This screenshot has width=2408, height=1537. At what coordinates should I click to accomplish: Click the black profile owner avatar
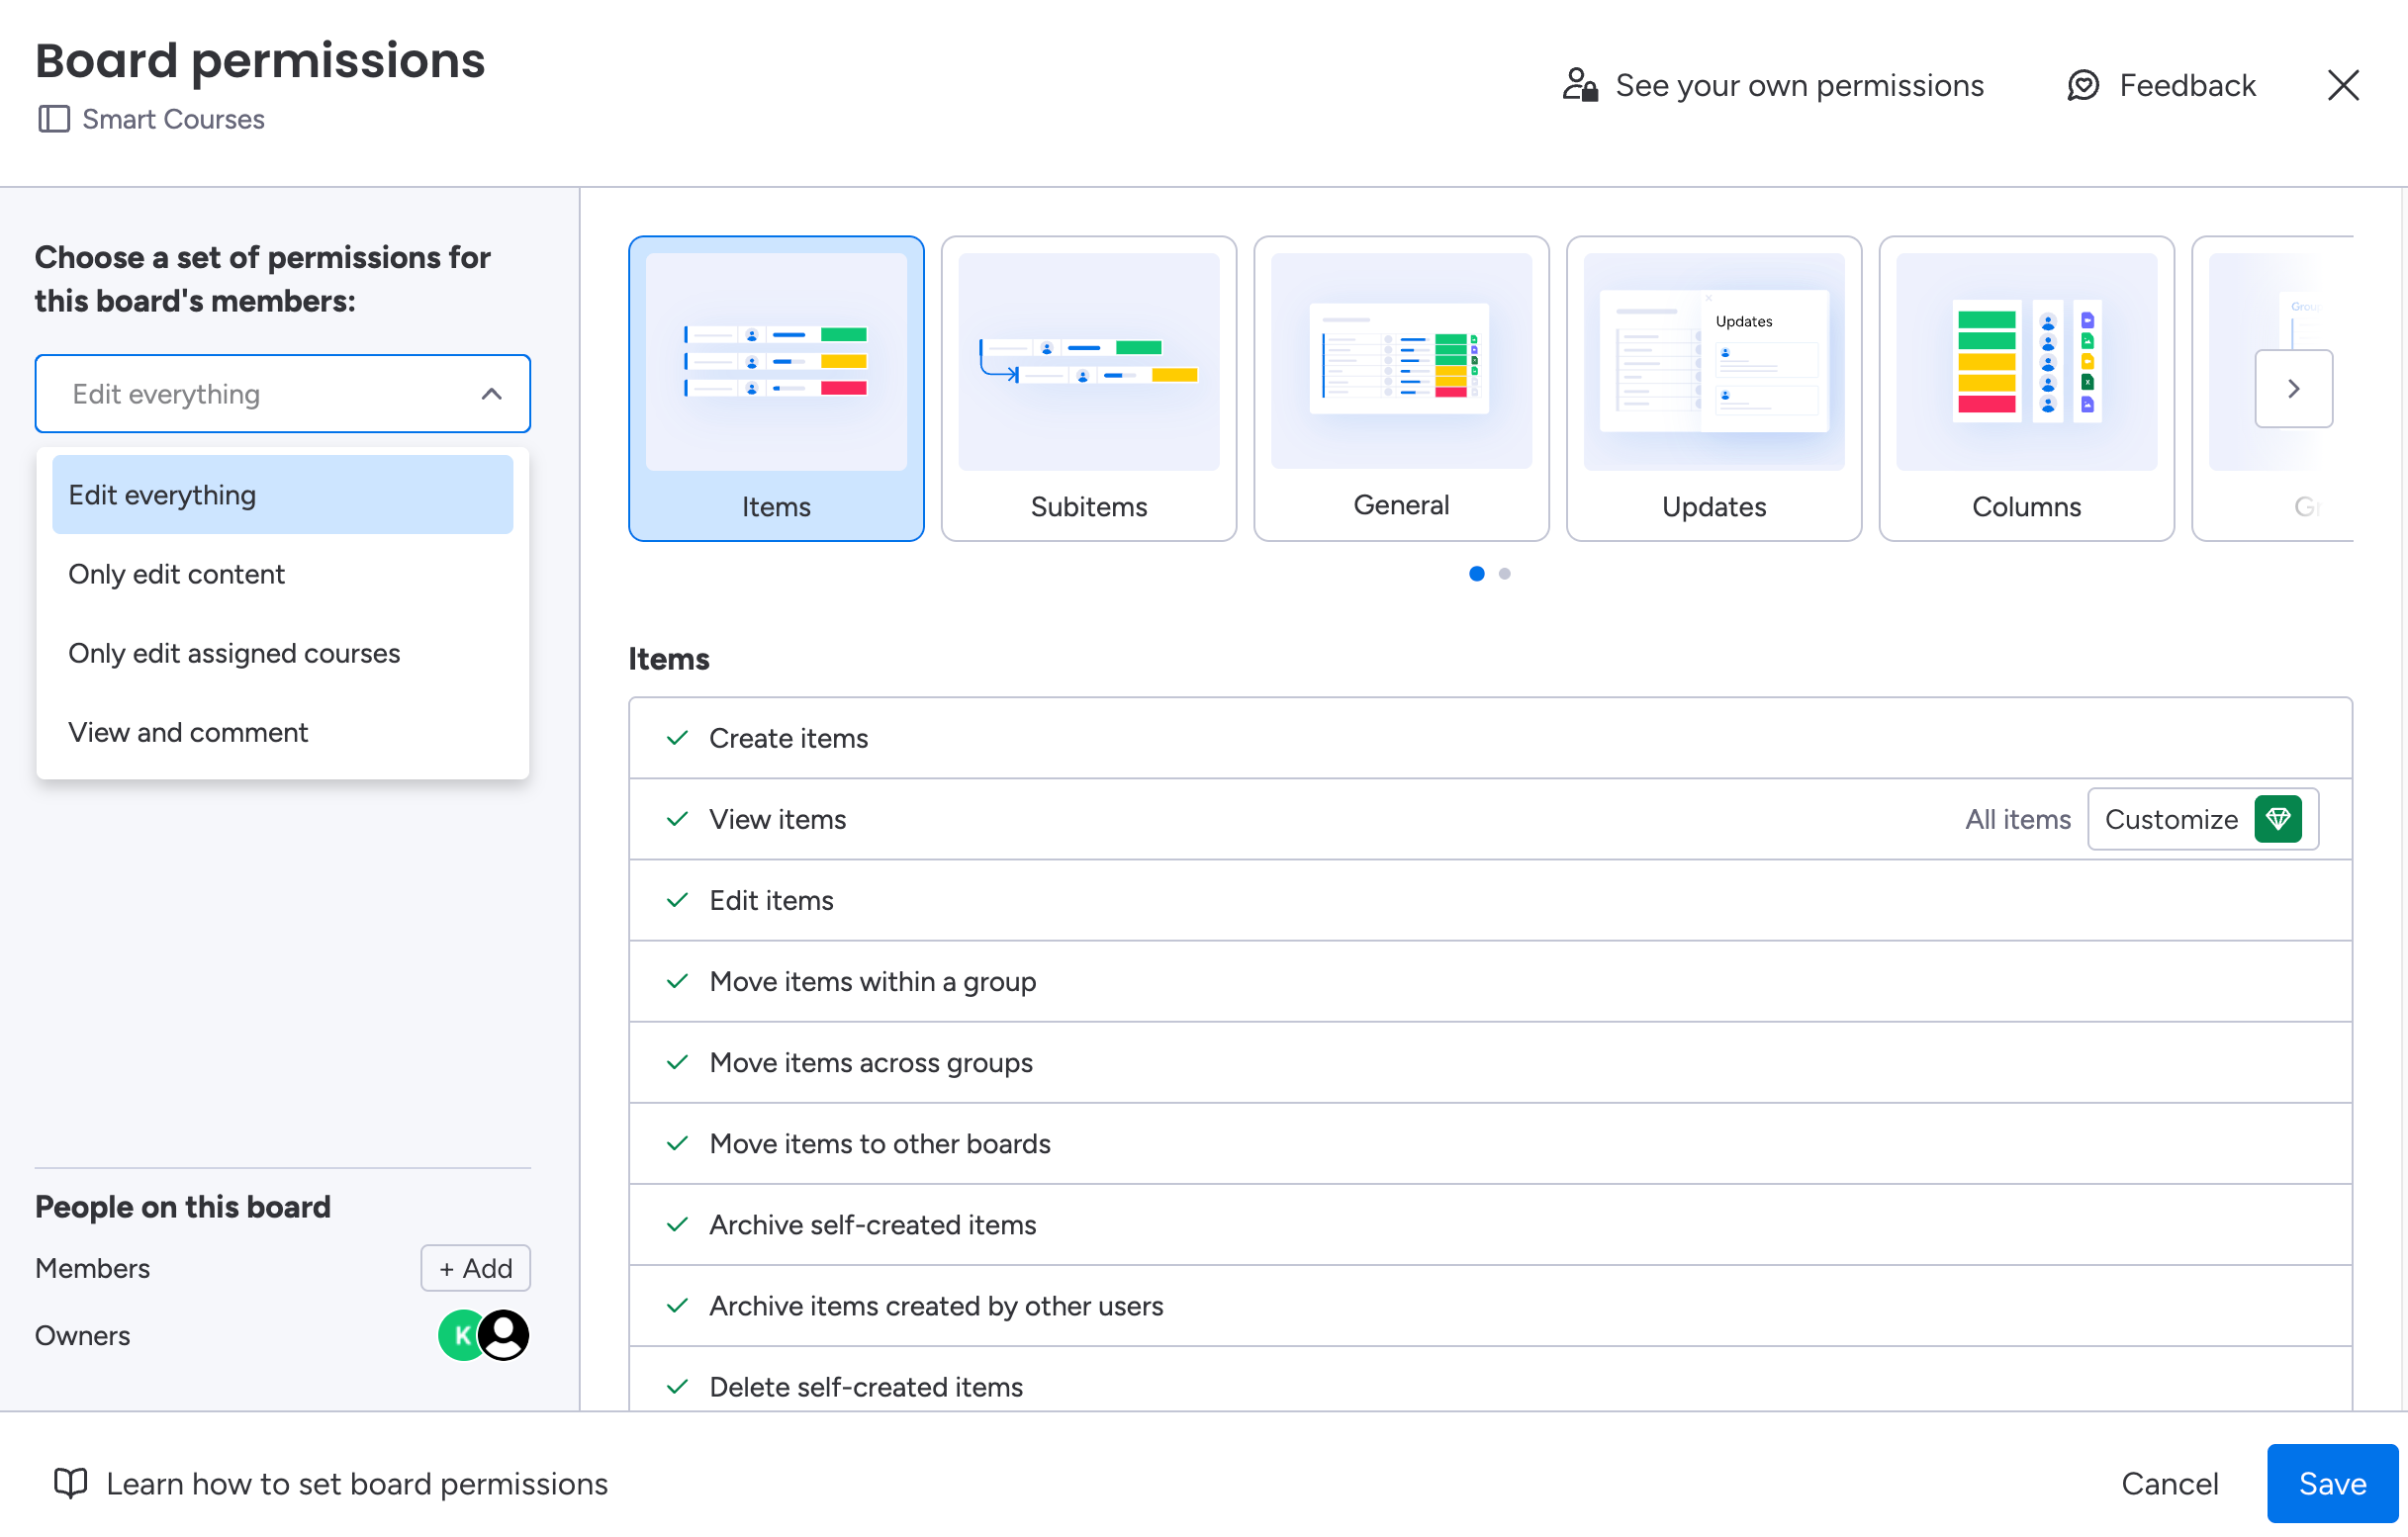(504, 1335)
